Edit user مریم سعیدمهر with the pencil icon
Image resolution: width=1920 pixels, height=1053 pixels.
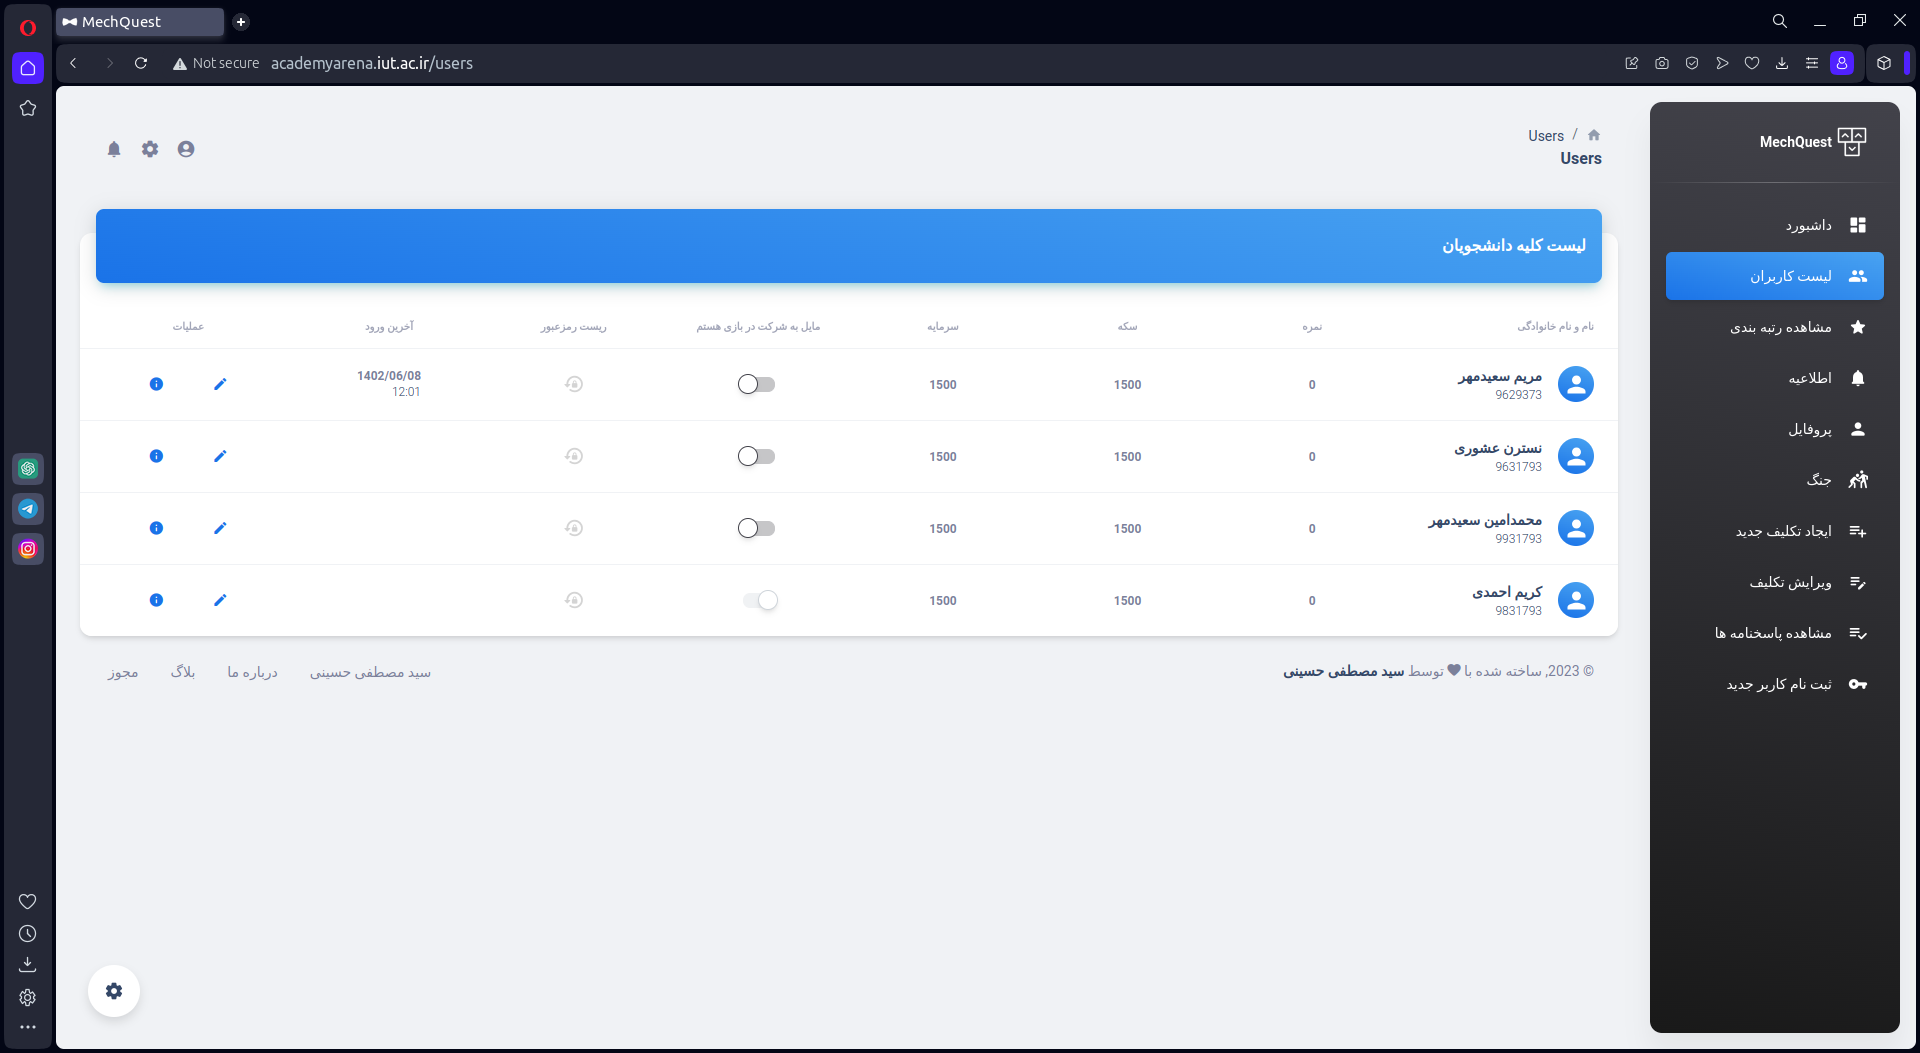pos(220,384)
